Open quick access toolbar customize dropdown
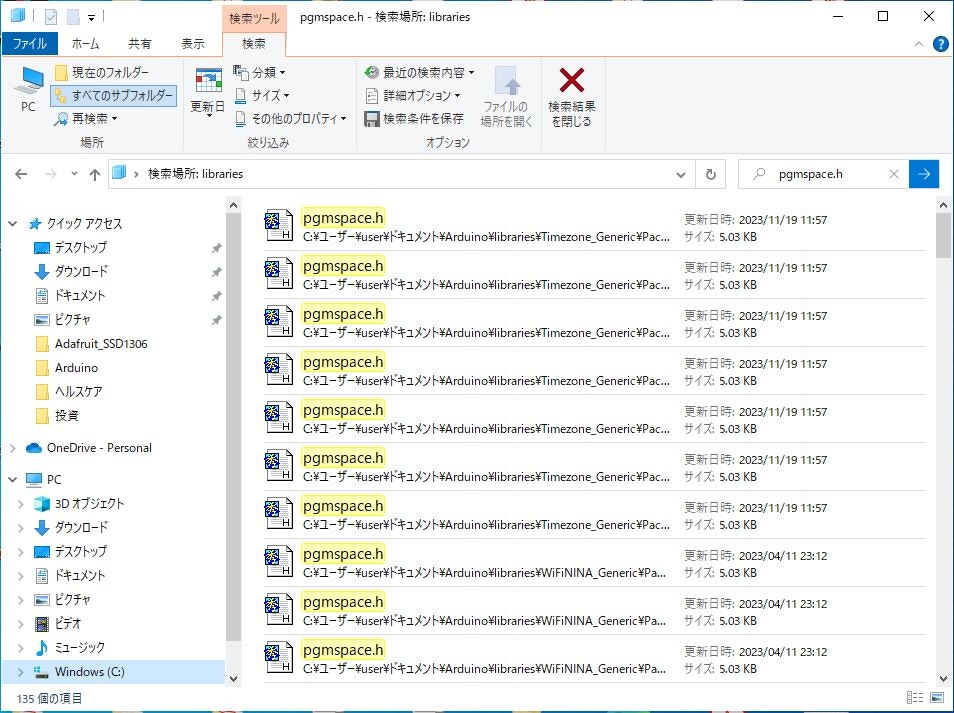The width and height of the screenshot is (954, 713). pyautogui.click(x=91, y=18)
